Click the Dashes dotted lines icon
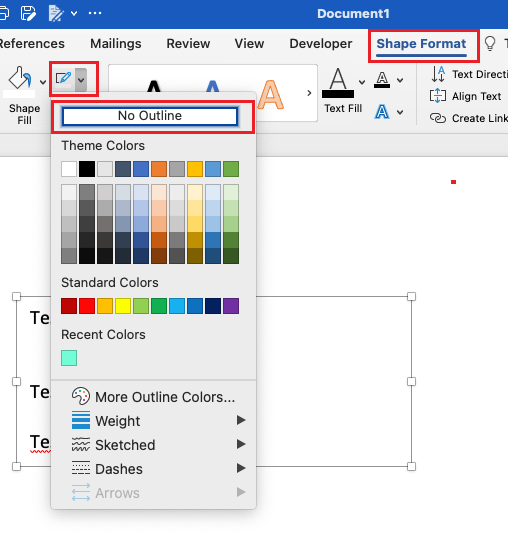The height and width of the screenshot is (551, 508). (x=81, y=468)
